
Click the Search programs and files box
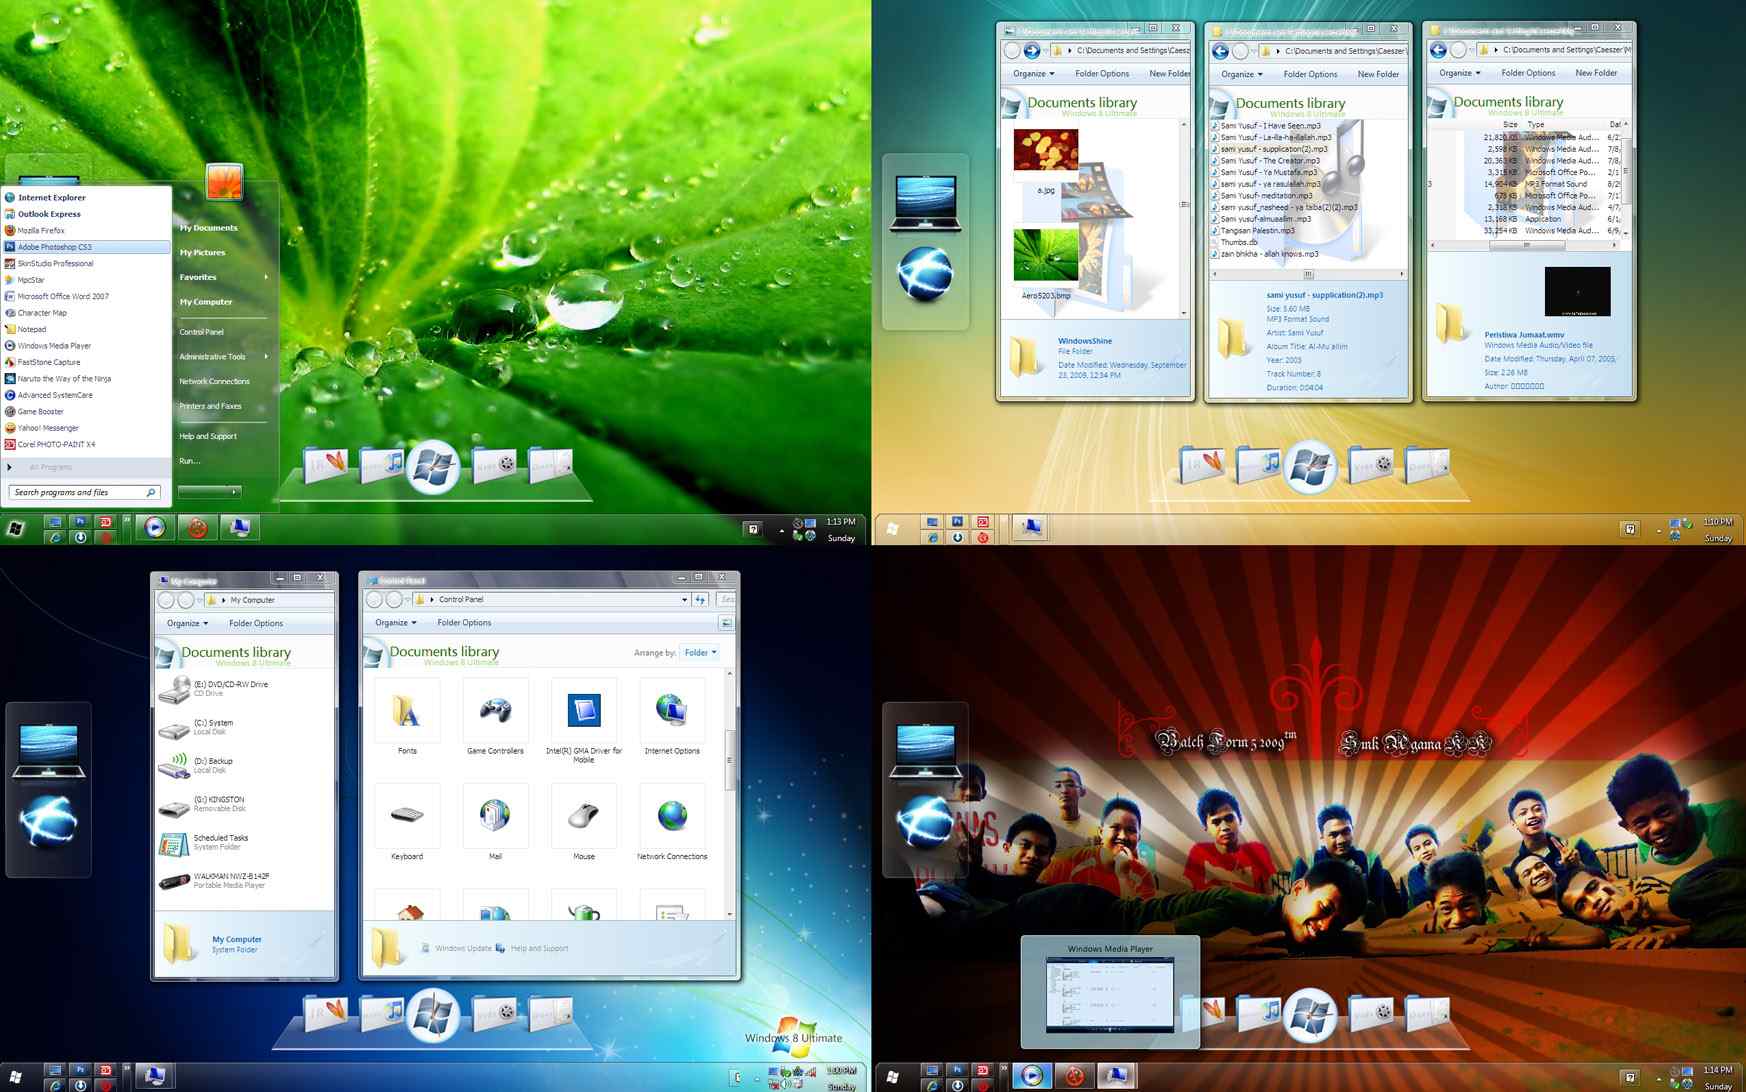(84, 492)
